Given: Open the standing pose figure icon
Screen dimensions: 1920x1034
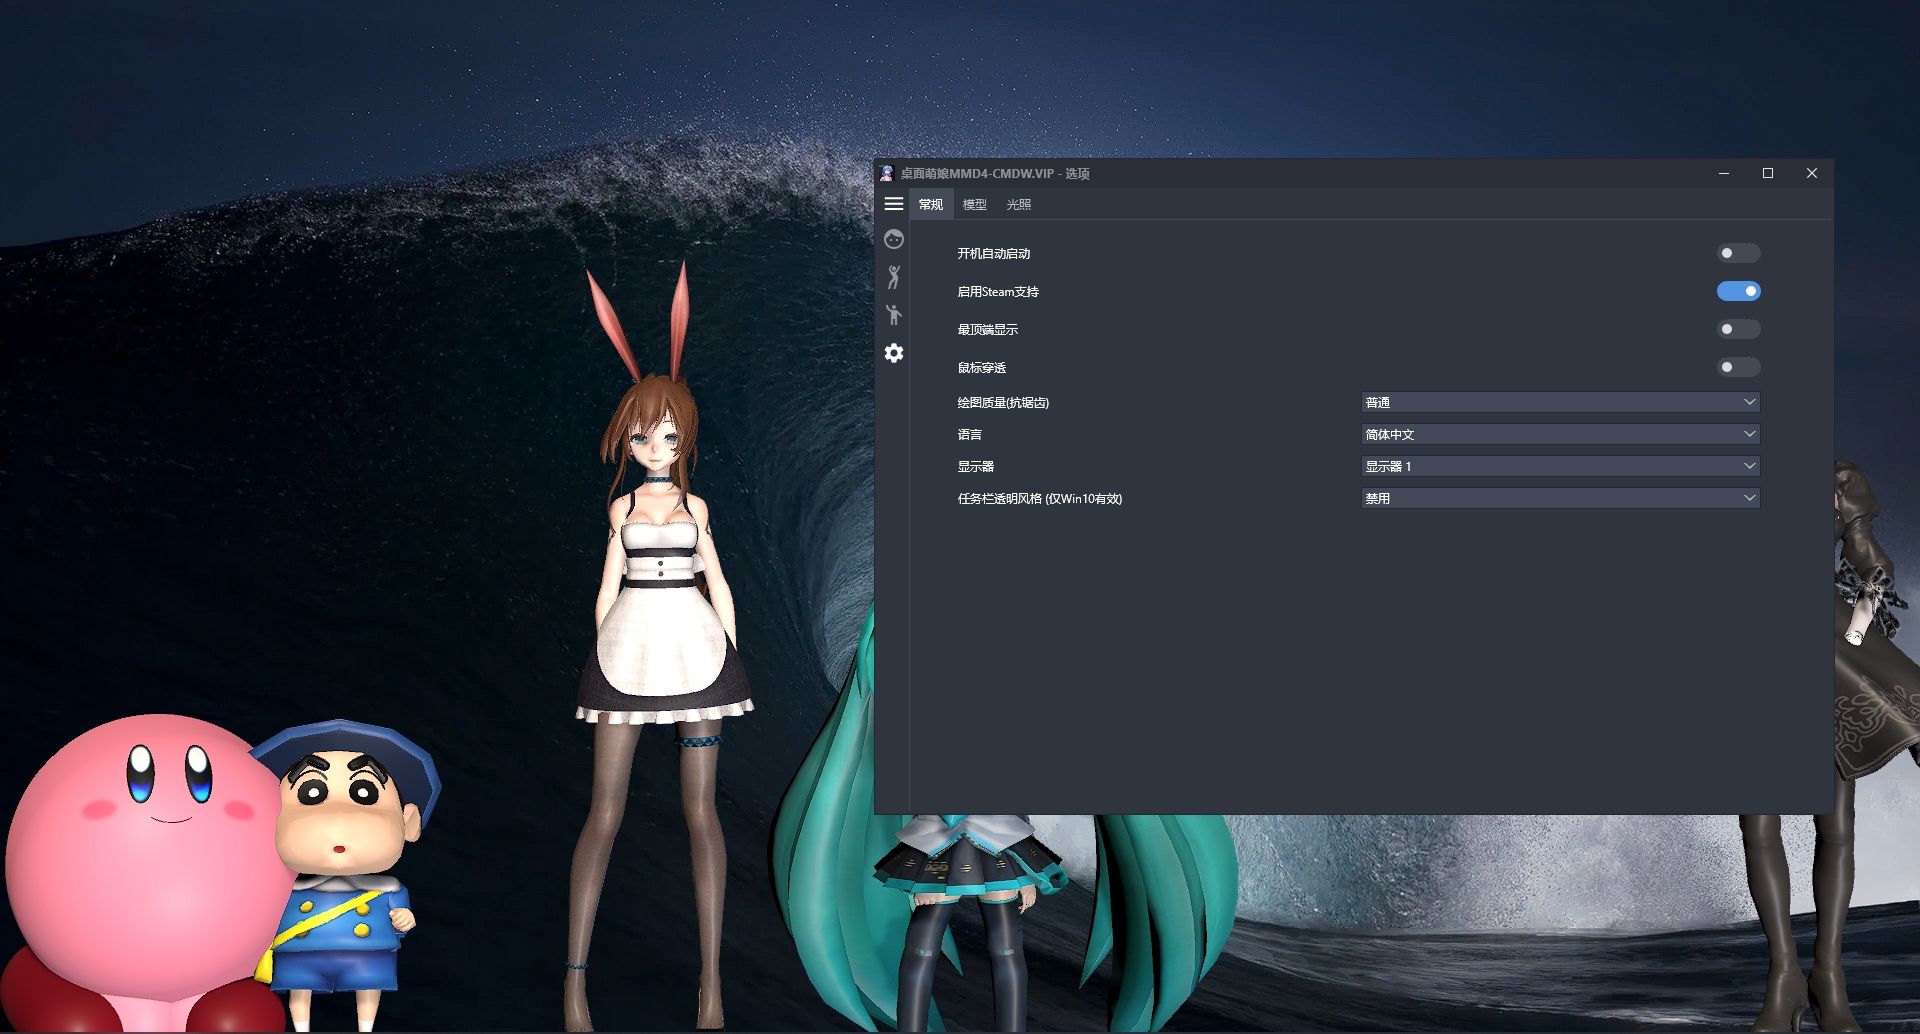Looking at the screenshot, I should tap(893, 315).
